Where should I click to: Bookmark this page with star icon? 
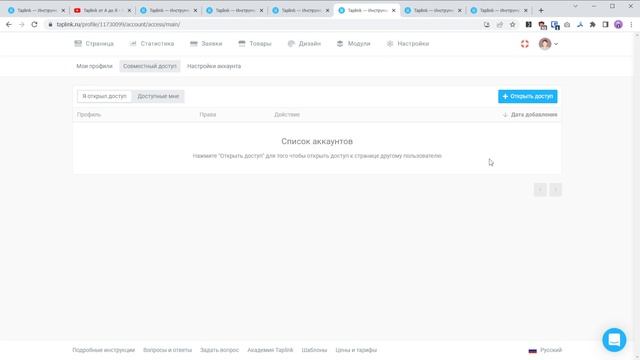[513, 24]
